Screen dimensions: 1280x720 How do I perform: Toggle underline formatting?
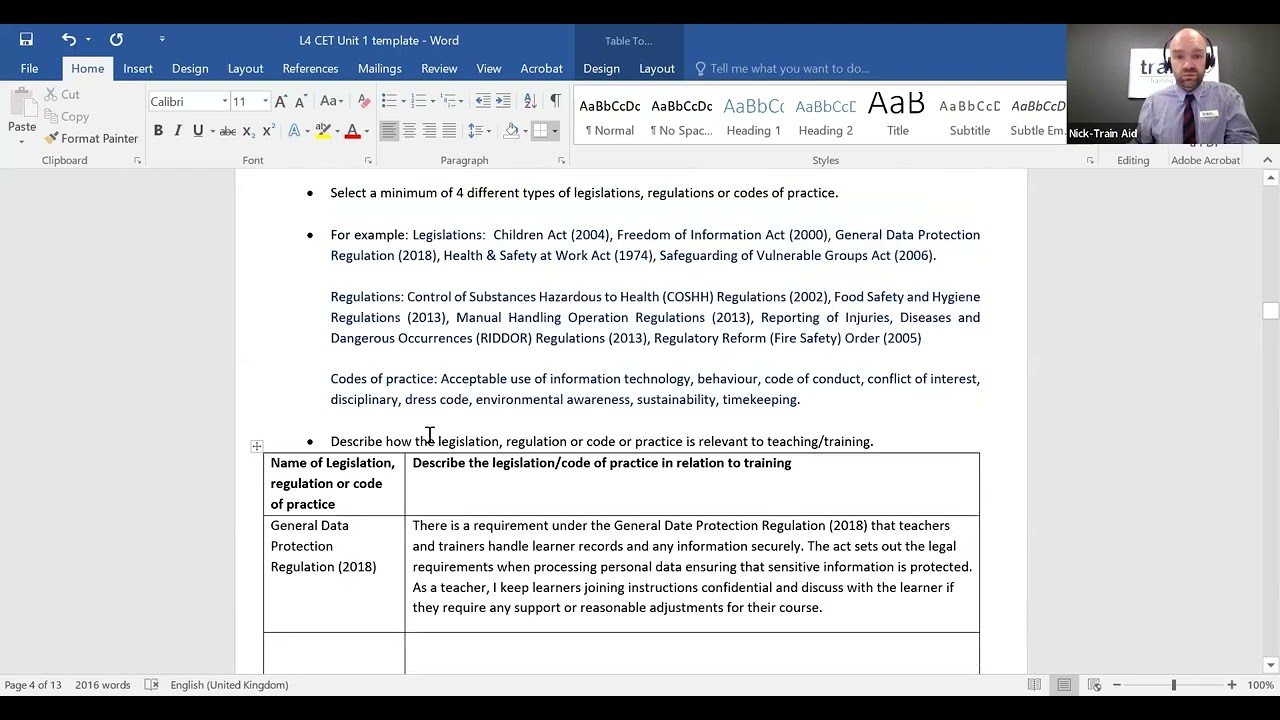click(x=198, y=131)
